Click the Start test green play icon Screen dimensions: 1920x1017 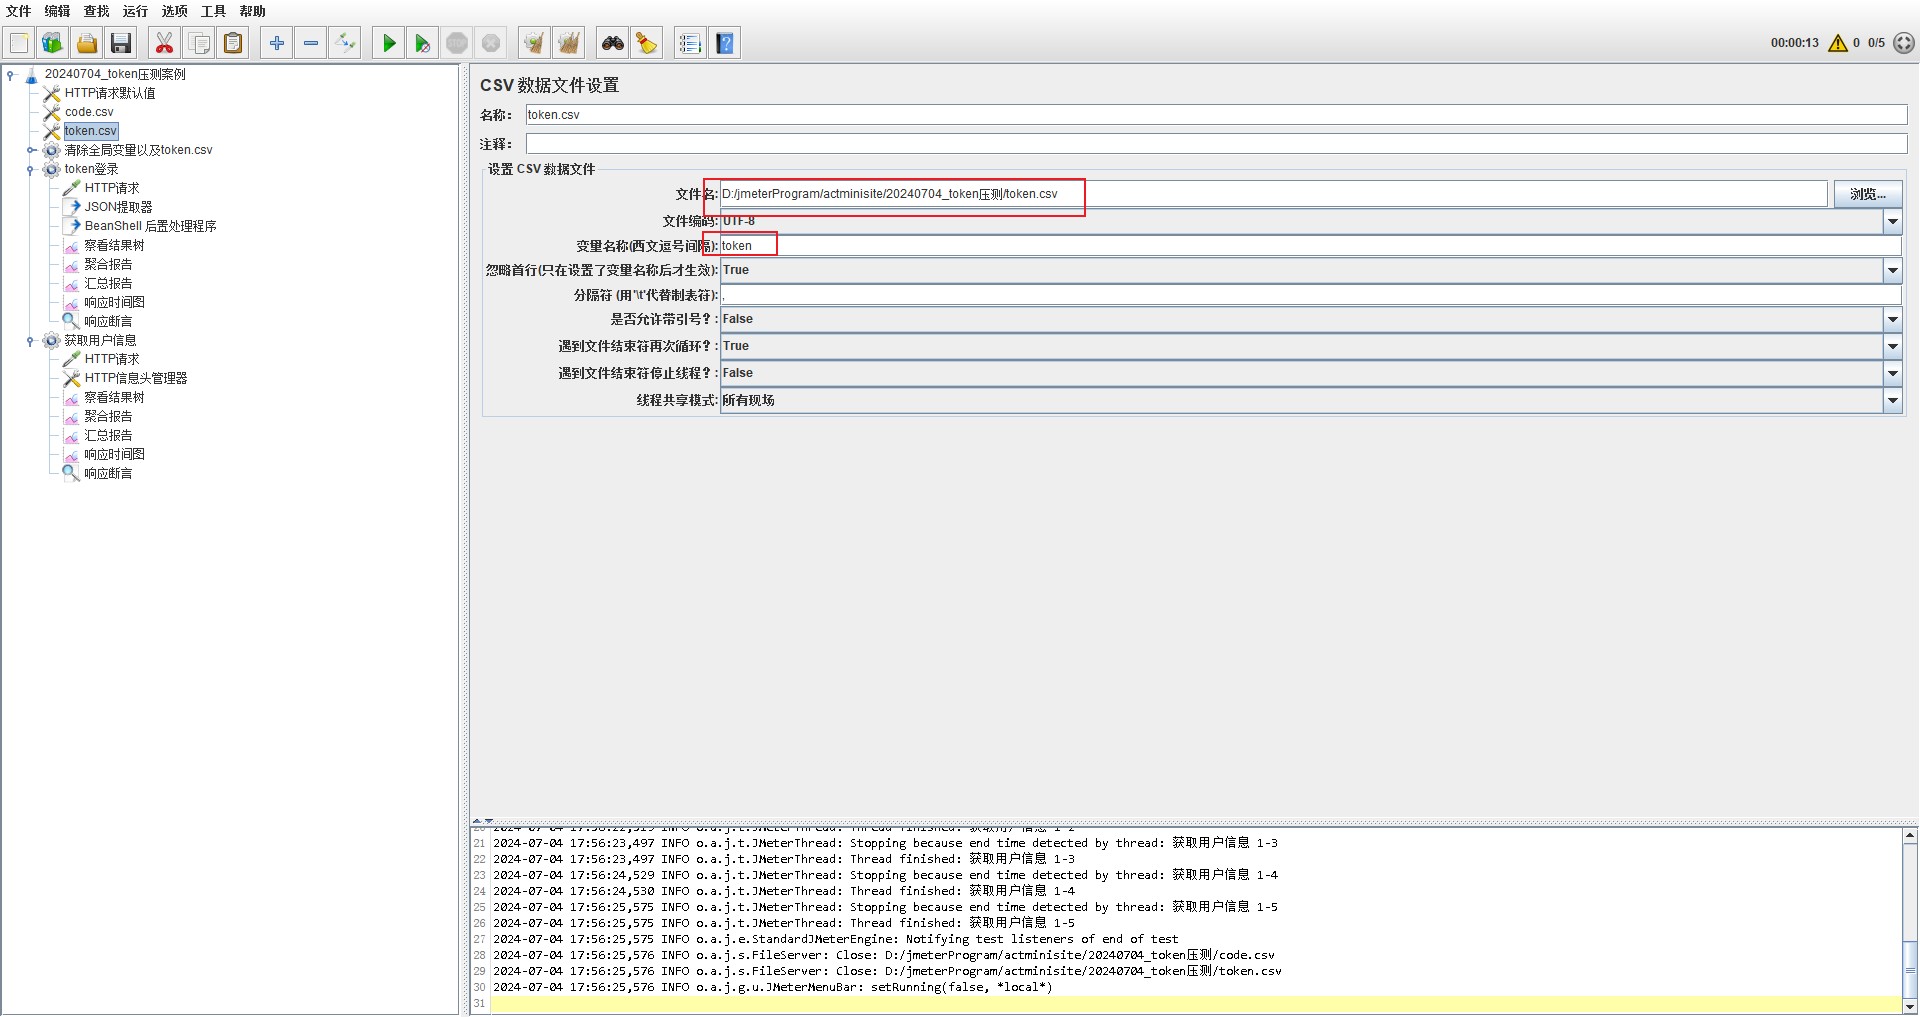point(389,43)
